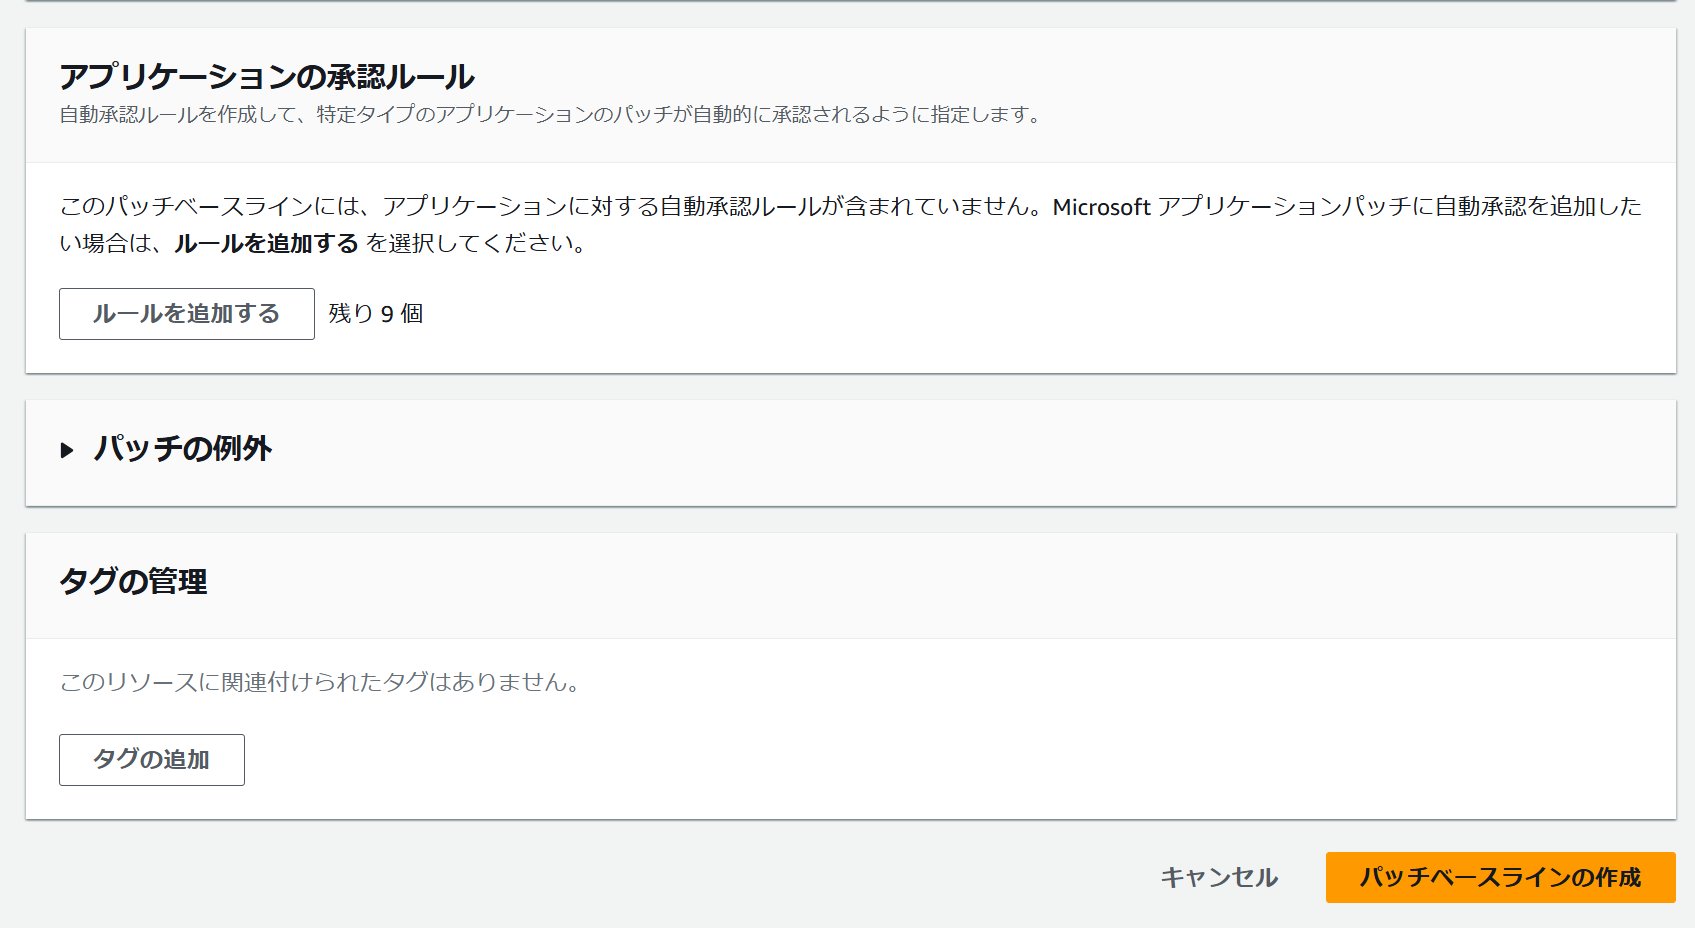The height and width of the screenshot is (928, 1695).
Task: Click blank header area beside タグの管理
Action: pyautogui.click(x=900, y=582)
